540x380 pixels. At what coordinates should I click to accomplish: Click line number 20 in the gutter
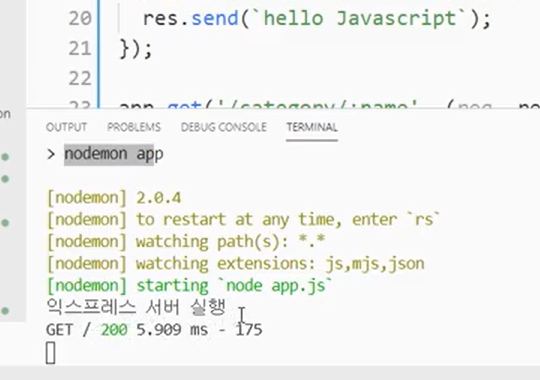pos(80,18)
